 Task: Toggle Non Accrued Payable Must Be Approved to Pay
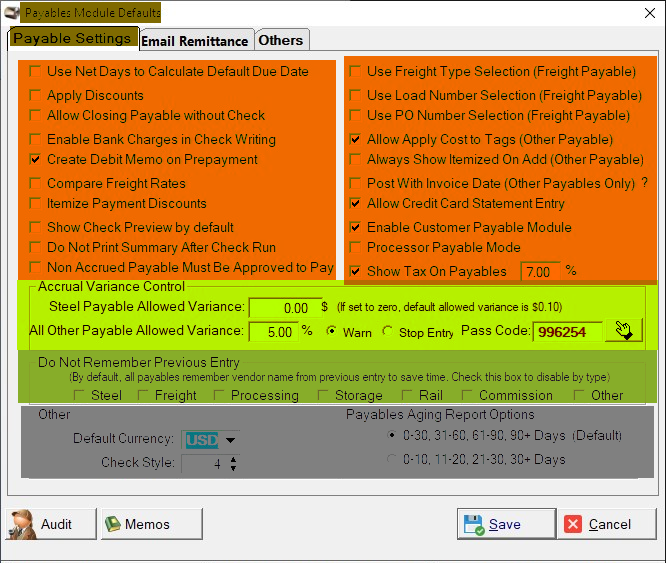pos(35,267)
